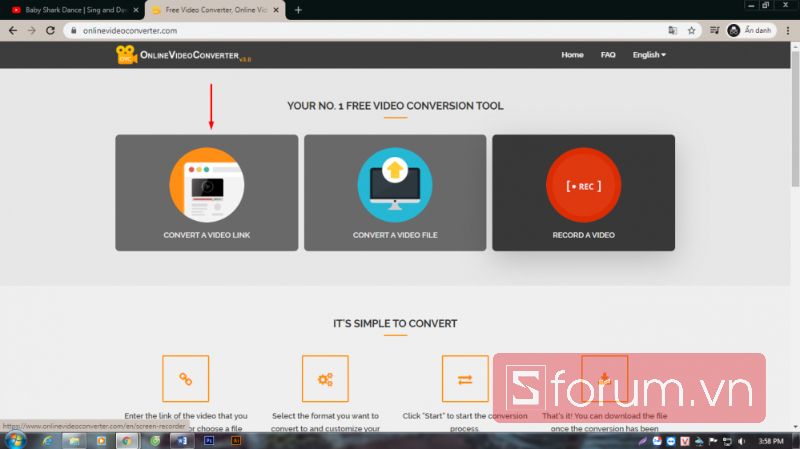800x449 pixels.
Task: Reload the onlinevideoconverter.com page
Action: pos(50,31)
